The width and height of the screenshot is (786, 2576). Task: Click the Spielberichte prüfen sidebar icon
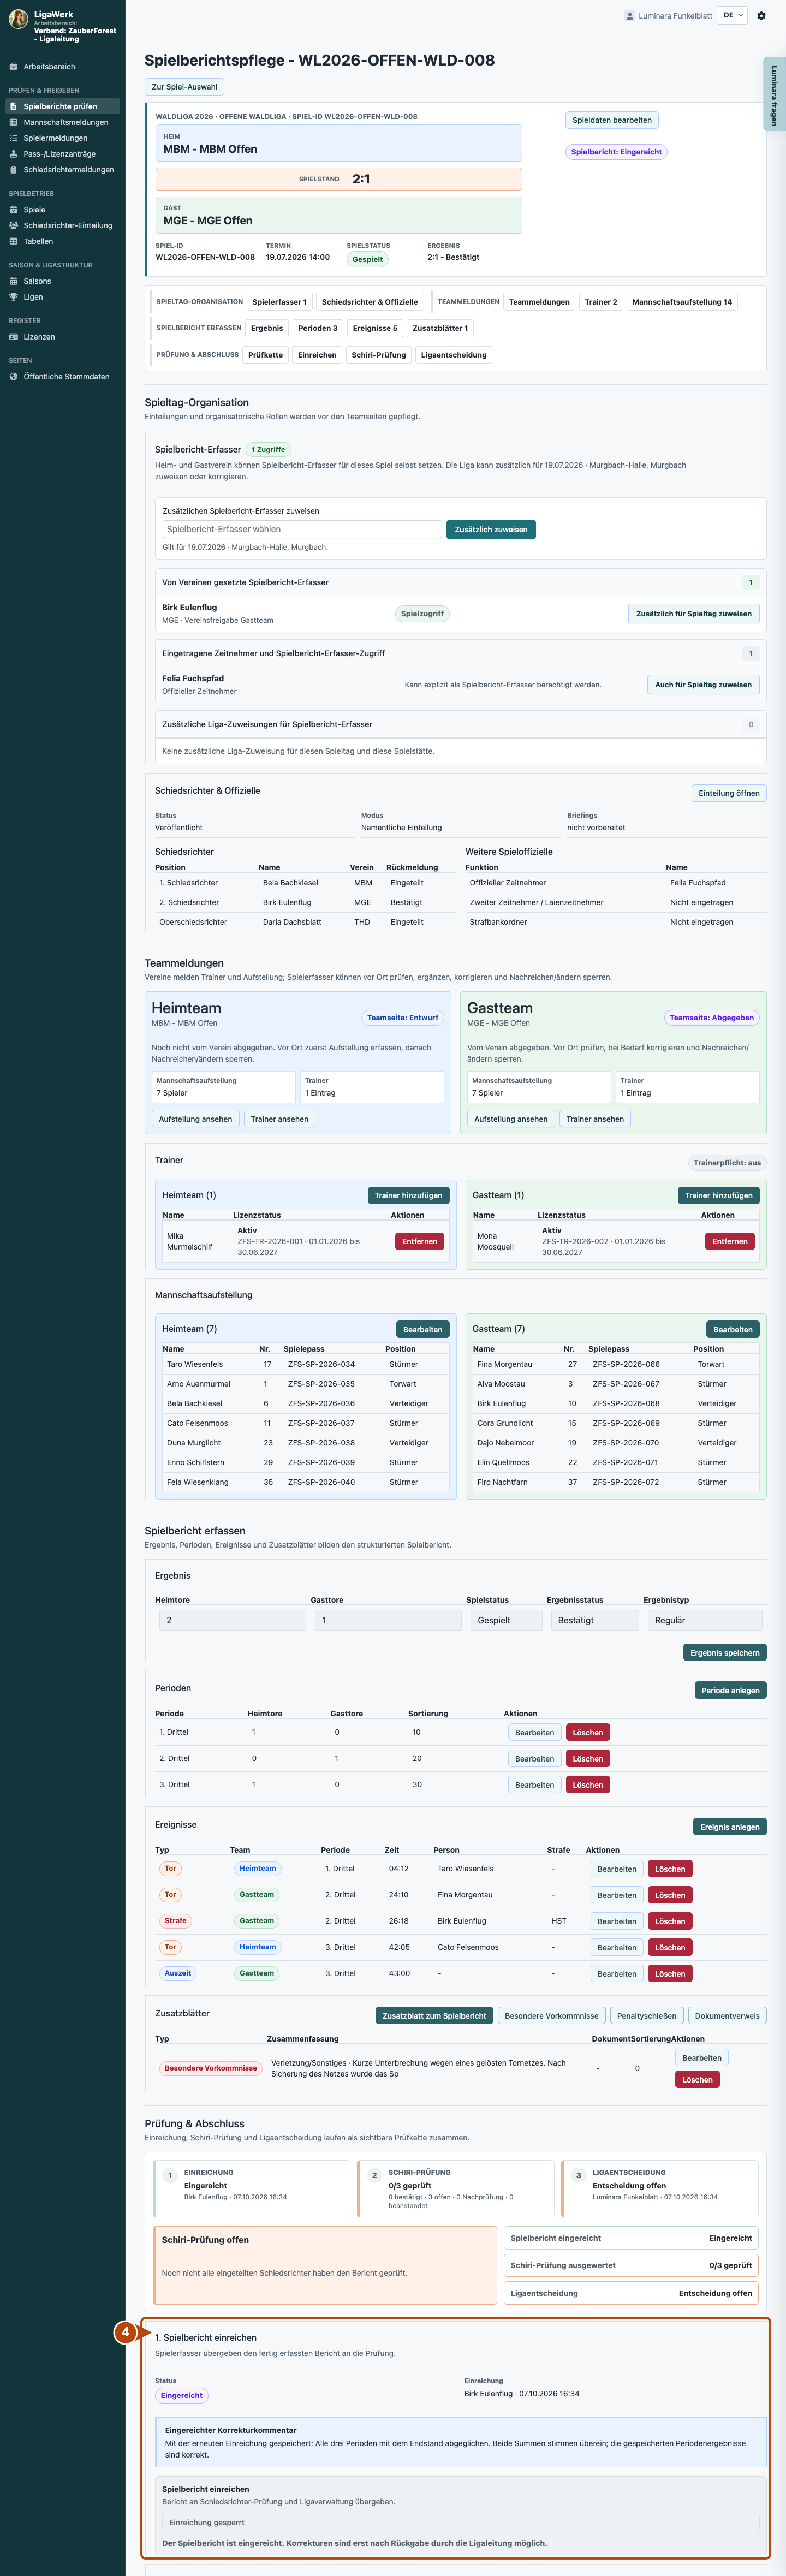pyautogui.click(x=14, y=106)
